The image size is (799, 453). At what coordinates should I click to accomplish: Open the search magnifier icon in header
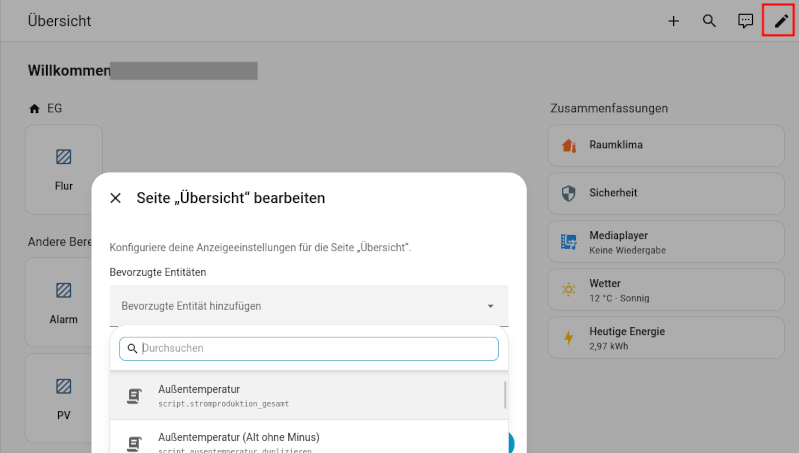(x=709, y=21)
